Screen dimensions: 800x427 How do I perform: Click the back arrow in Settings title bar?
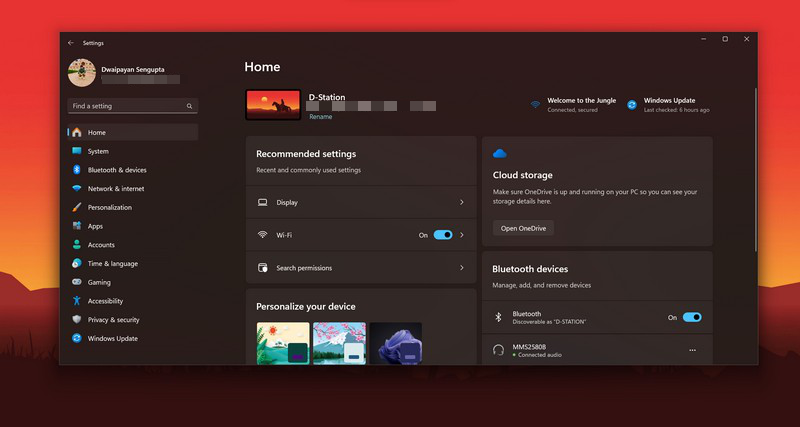pos(71,43)
